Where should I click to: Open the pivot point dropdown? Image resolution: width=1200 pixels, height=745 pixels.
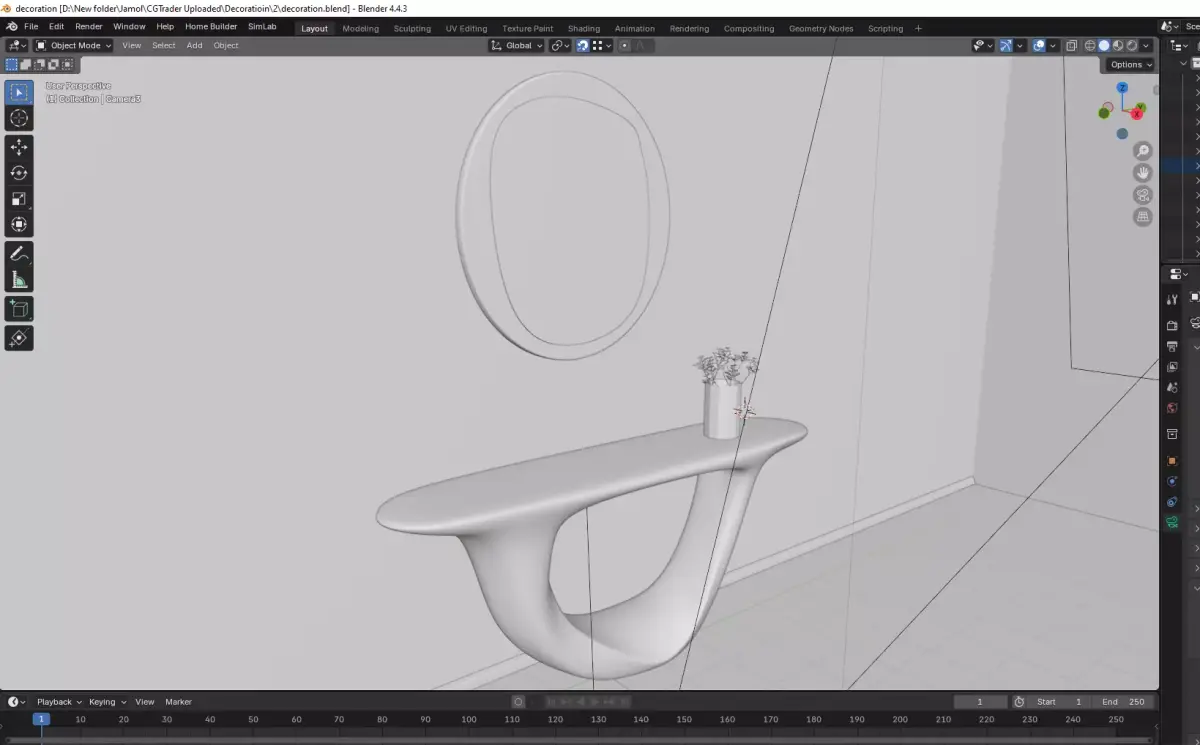559,45
